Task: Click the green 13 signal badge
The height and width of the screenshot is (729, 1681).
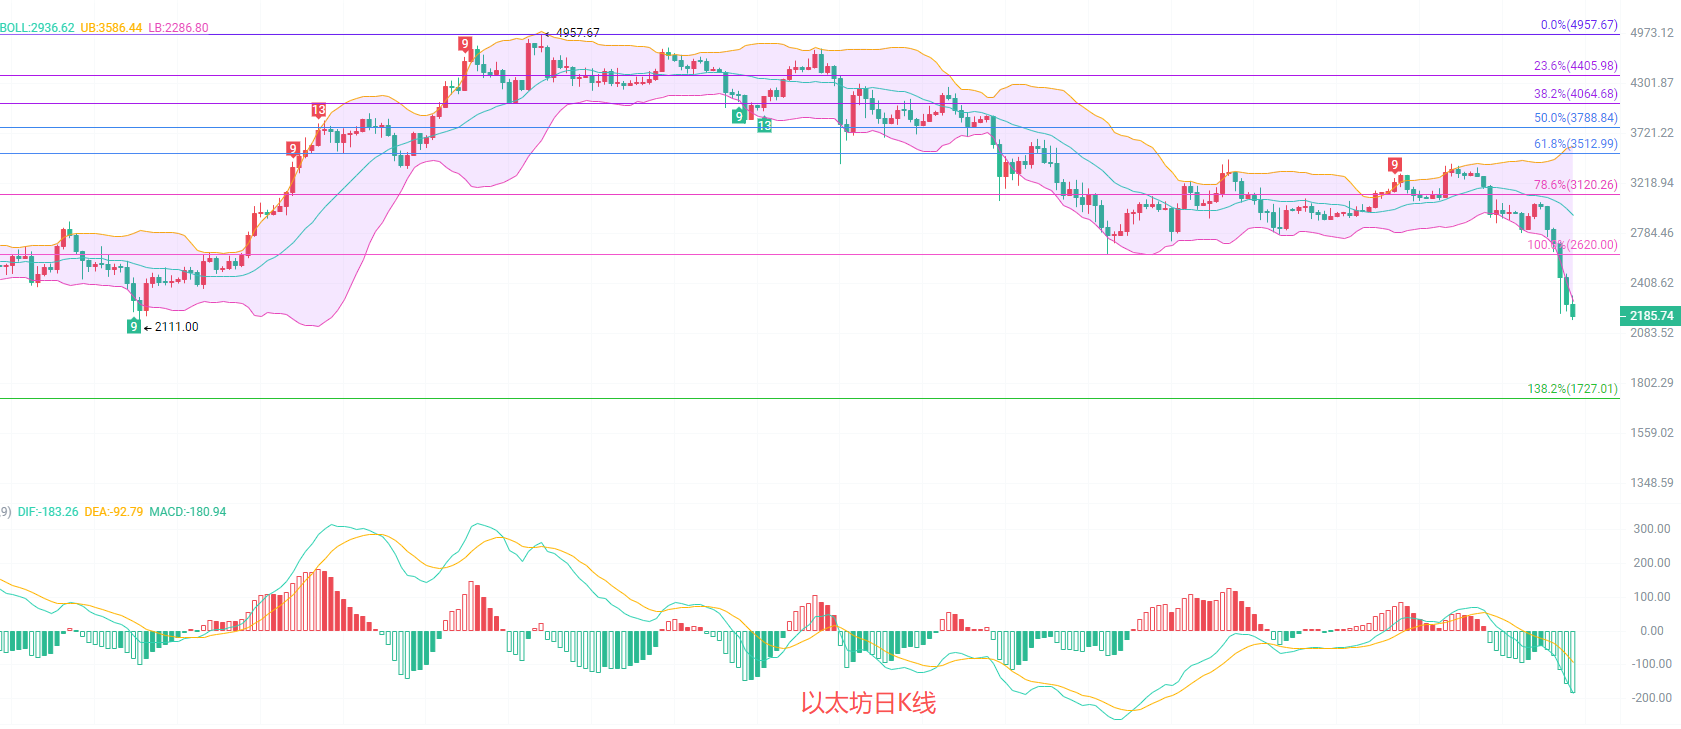Action: tap(764, 125)
